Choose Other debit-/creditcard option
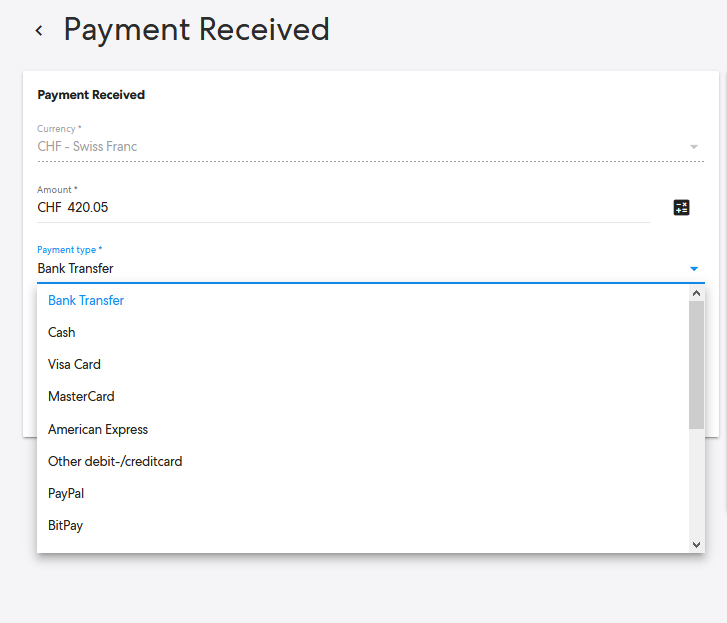This screenshot has width=727, height=623. click(362, 461)
